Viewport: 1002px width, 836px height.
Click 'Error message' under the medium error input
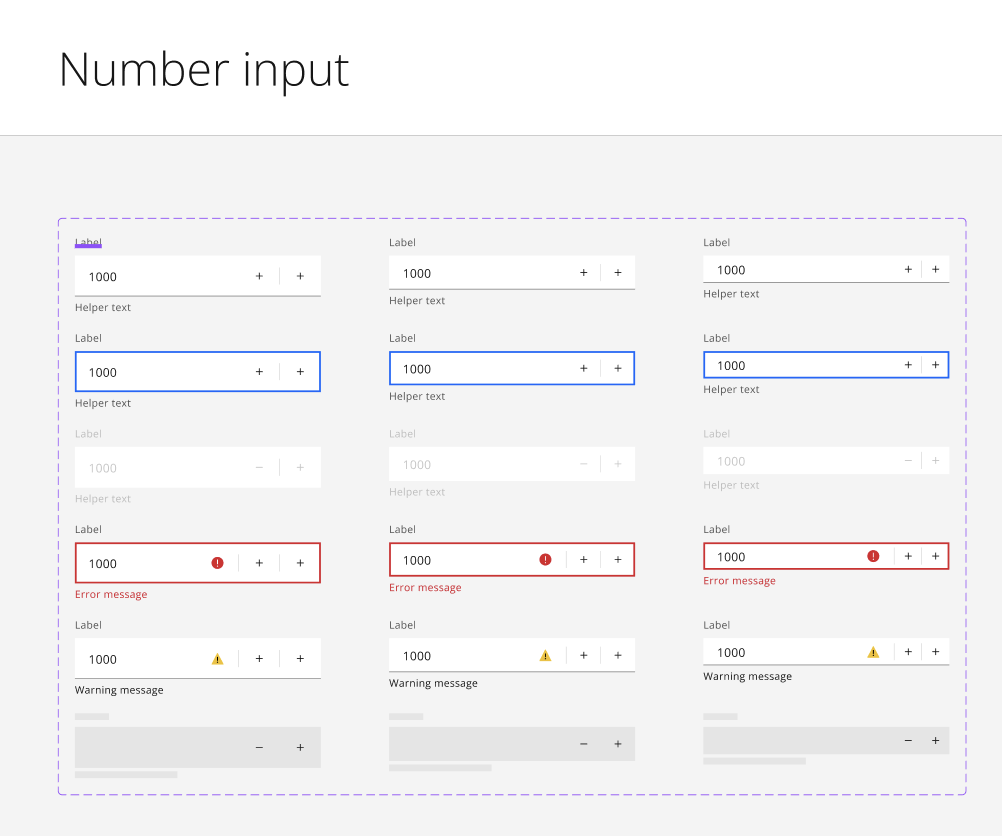[x=426, y=587]
